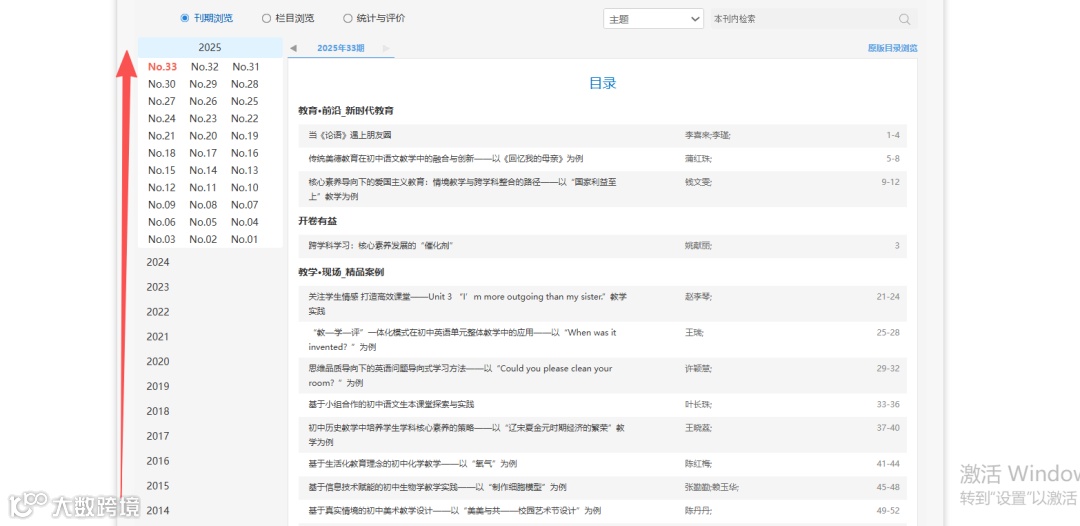Open article on 《回忆我的母亲》
Screen dimensions: 1080x526
tap(446, 158)
